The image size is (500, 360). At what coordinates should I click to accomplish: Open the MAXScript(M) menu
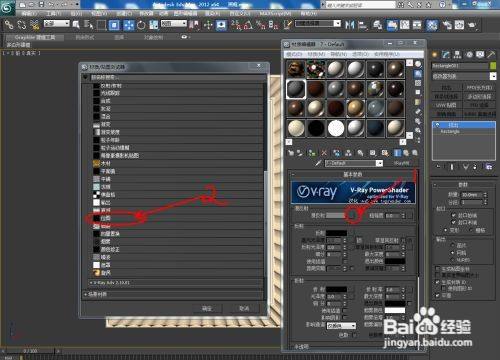[275, 13]
